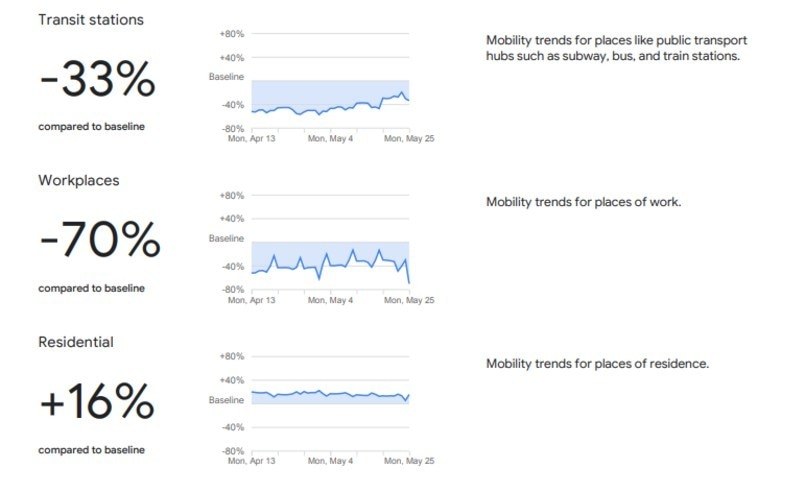
Task: Click Mon, May 4 on transit chart
Action: click(330, 138)
